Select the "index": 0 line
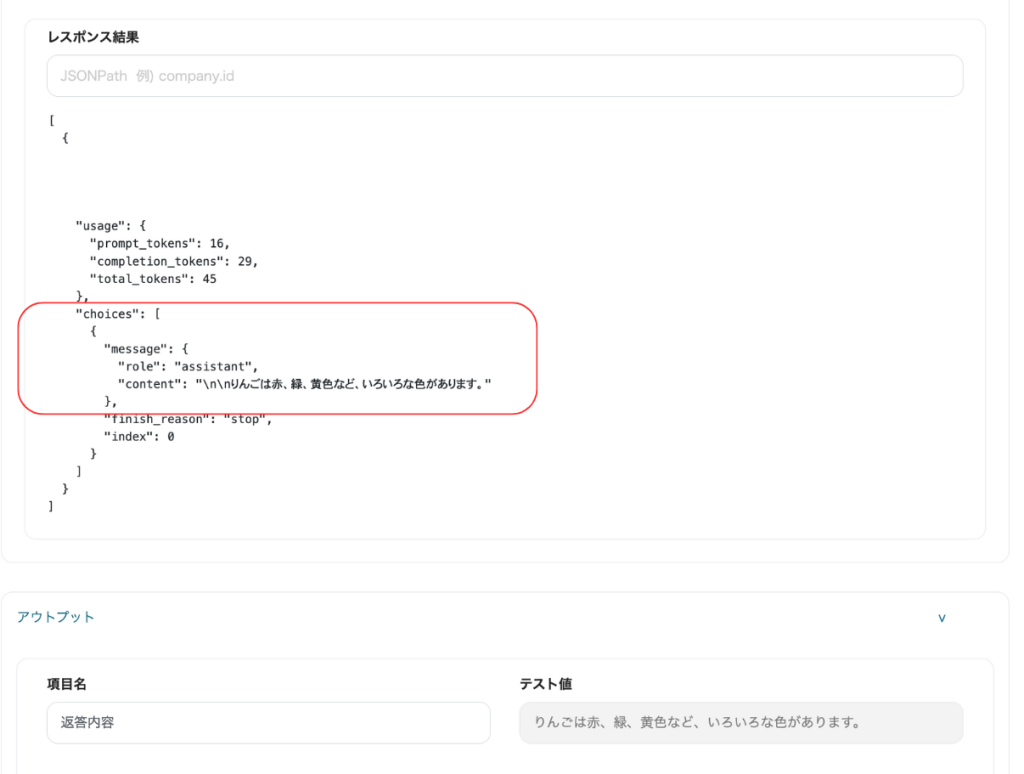The image size is (1024, 774). click(x=139, y=436)
